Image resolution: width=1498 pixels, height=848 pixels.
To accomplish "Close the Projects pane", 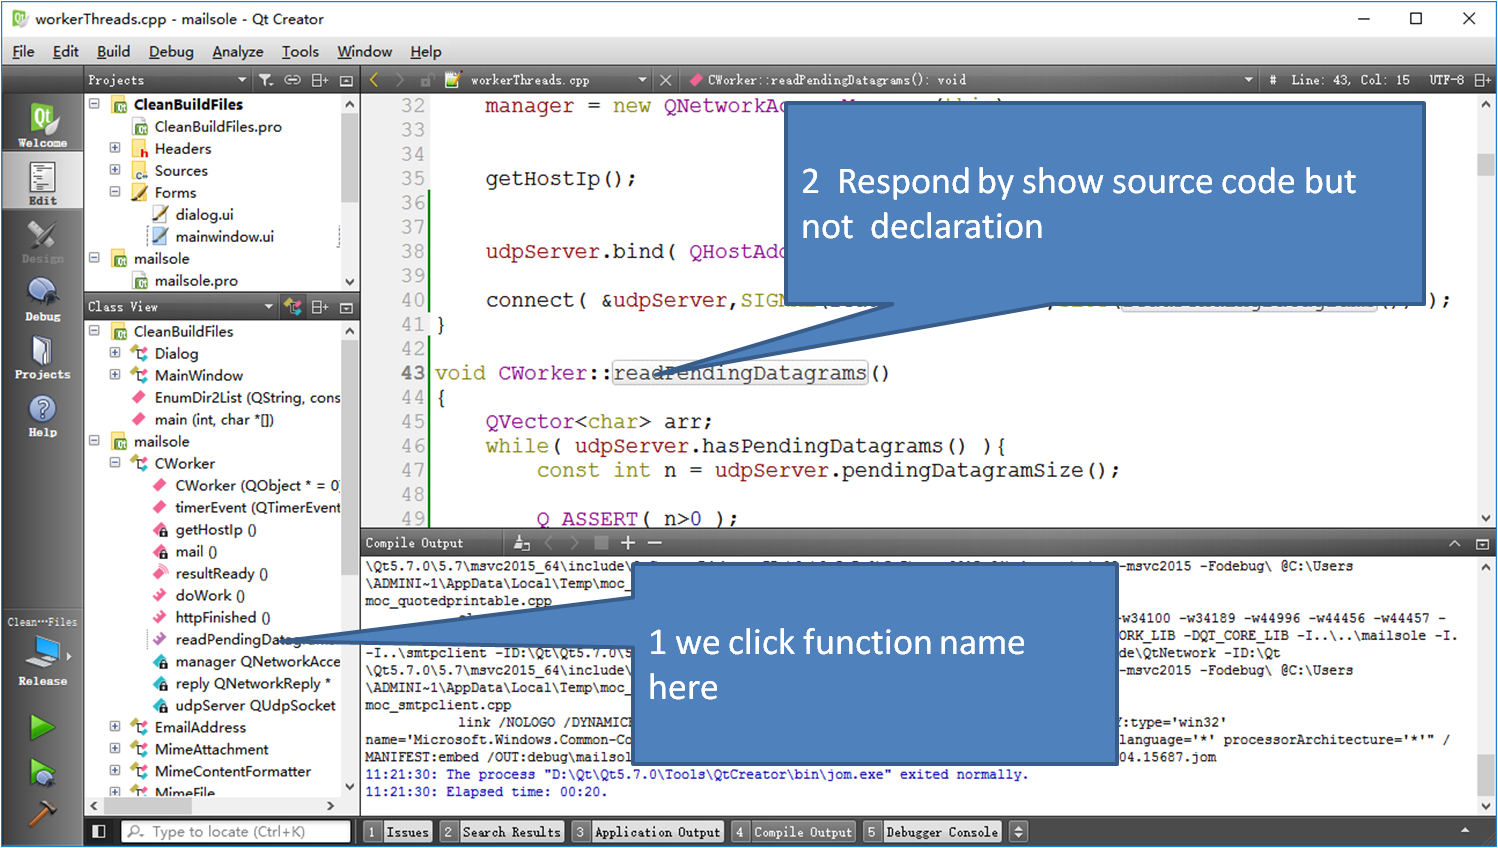I will (x=346, y=80).
